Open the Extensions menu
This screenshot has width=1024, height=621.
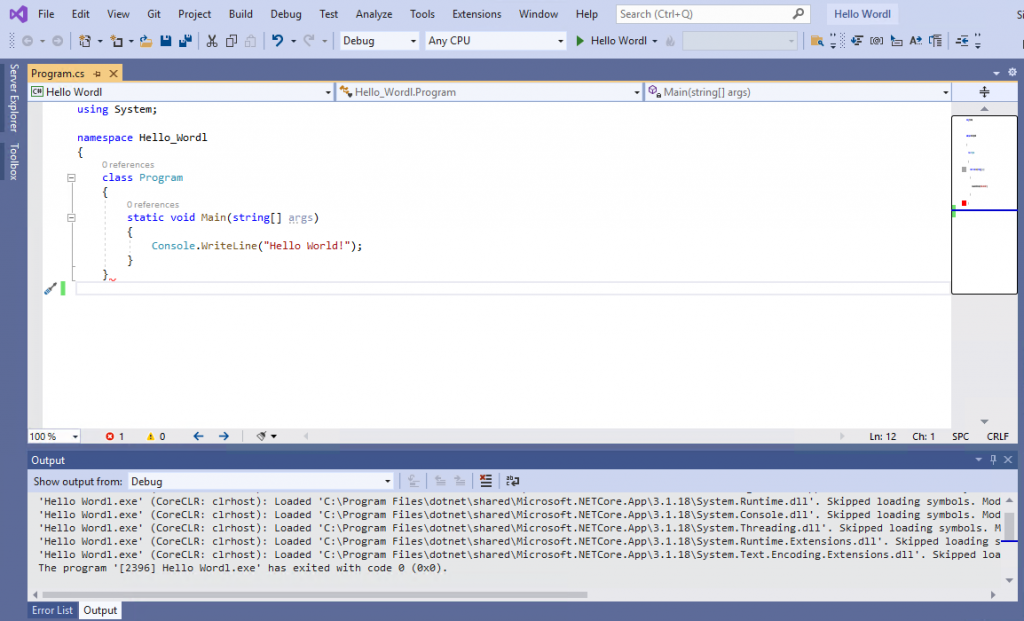477,14
